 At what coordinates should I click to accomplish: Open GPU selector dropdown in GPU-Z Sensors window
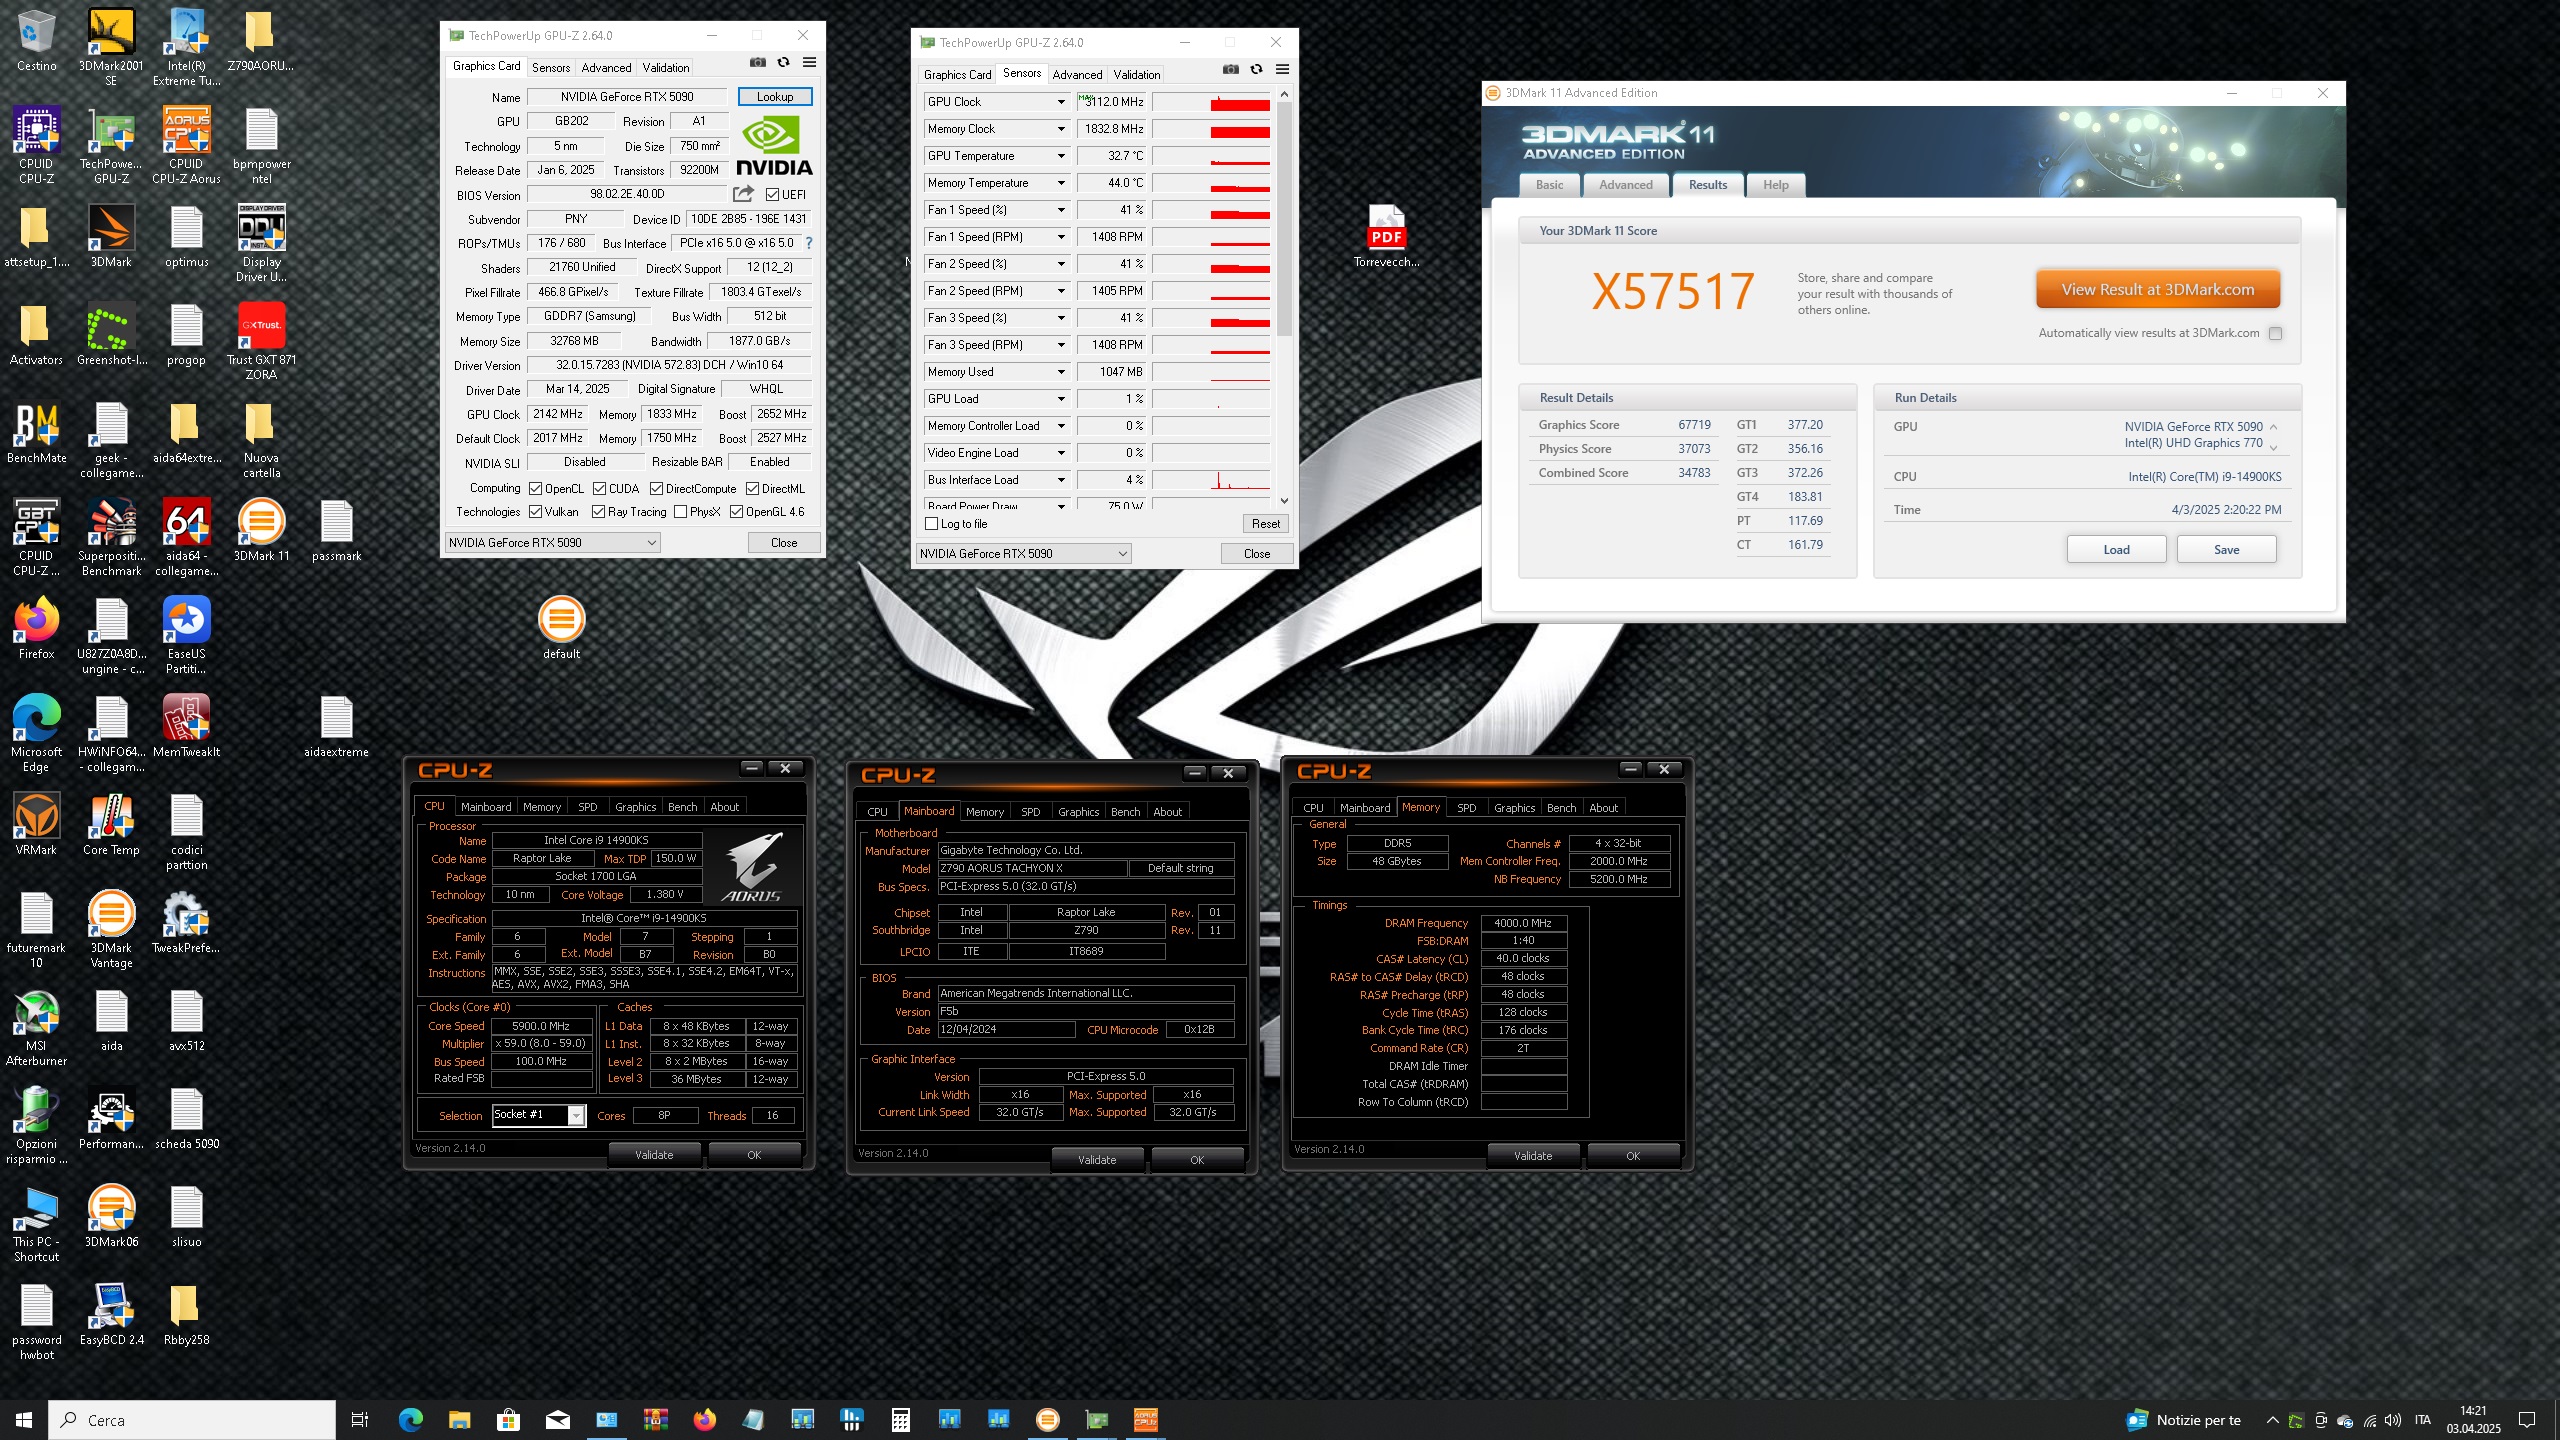(x=1023, y=554)
